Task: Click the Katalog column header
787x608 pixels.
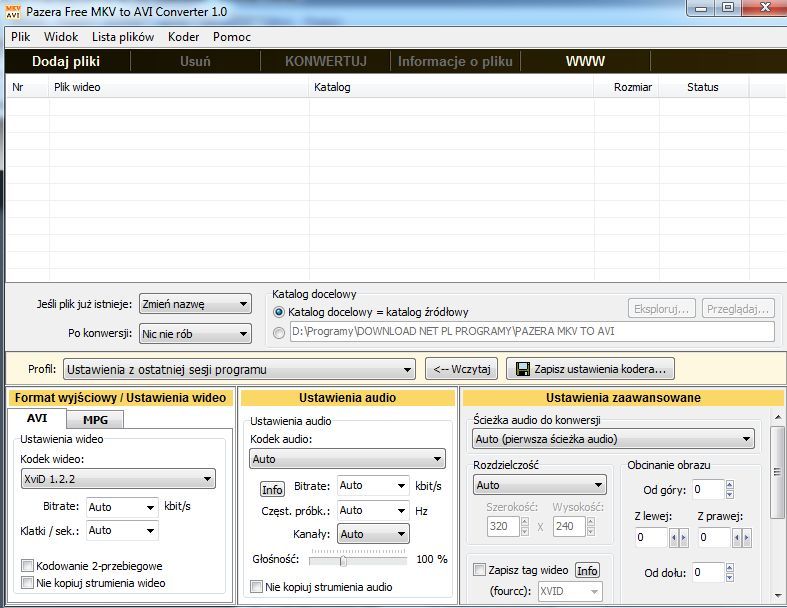Action: tap(451, 87)
